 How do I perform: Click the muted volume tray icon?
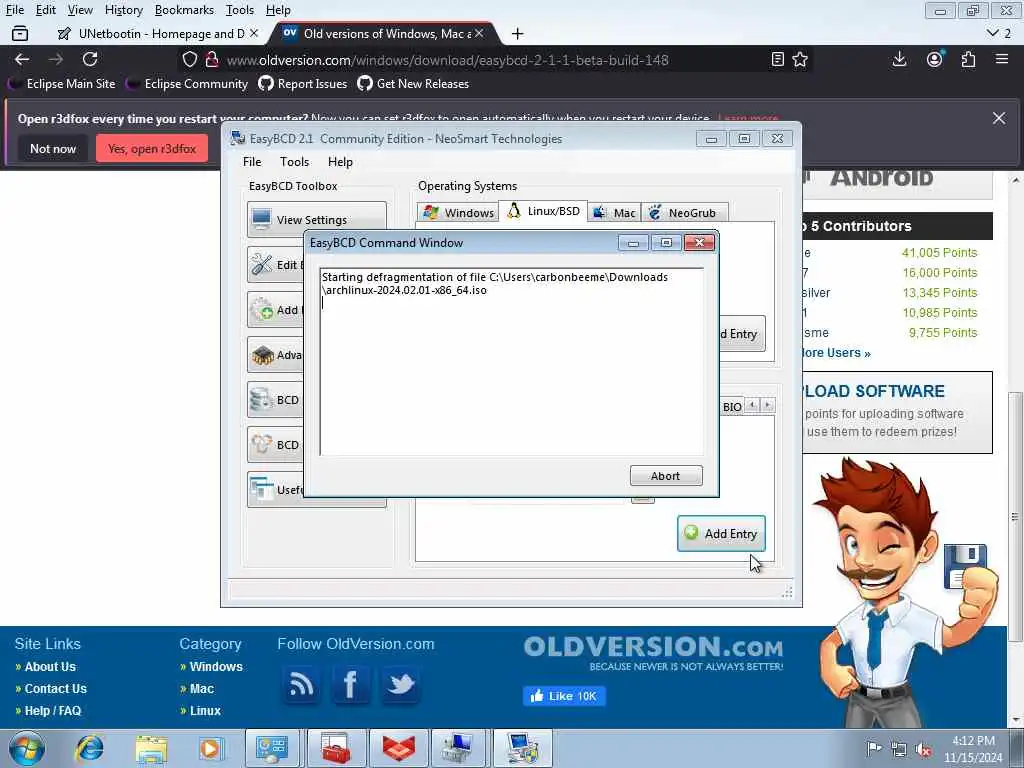(x=923, y=750)
